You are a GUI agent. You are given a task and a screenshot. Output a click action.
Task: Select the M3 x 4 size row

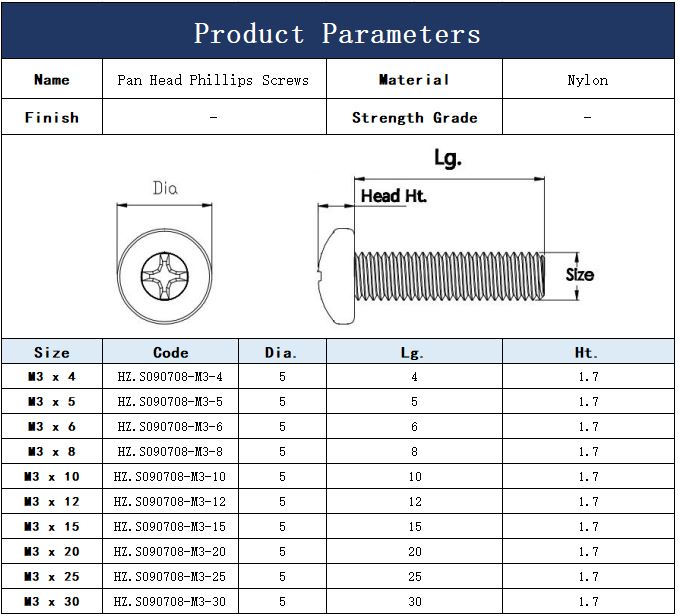point(52,377)
